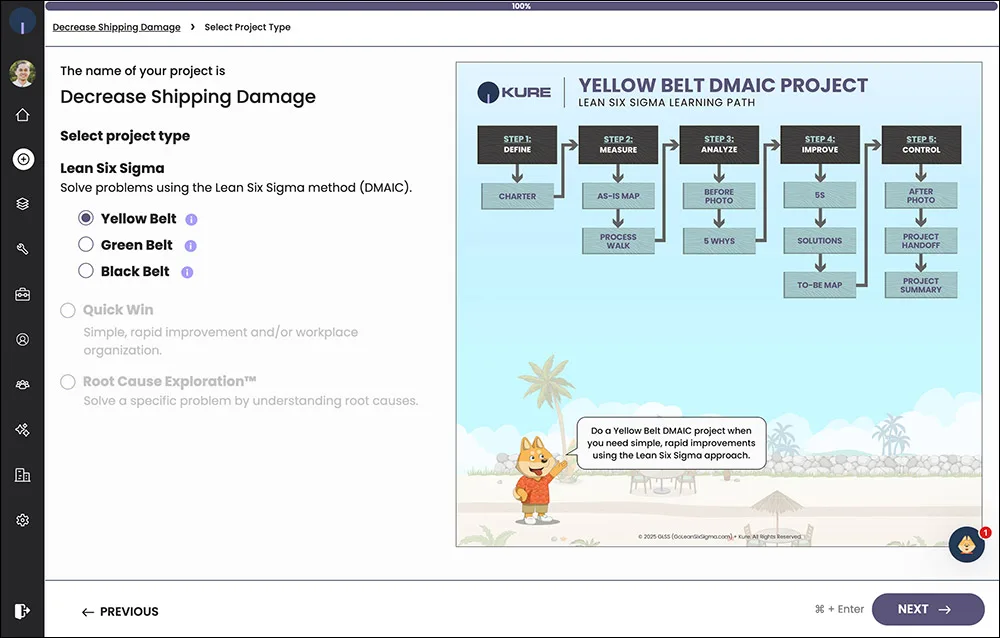Click the 100% progress bar
Screen dimensions: 1000x638
pyautogui.click(x=521, y=6)
